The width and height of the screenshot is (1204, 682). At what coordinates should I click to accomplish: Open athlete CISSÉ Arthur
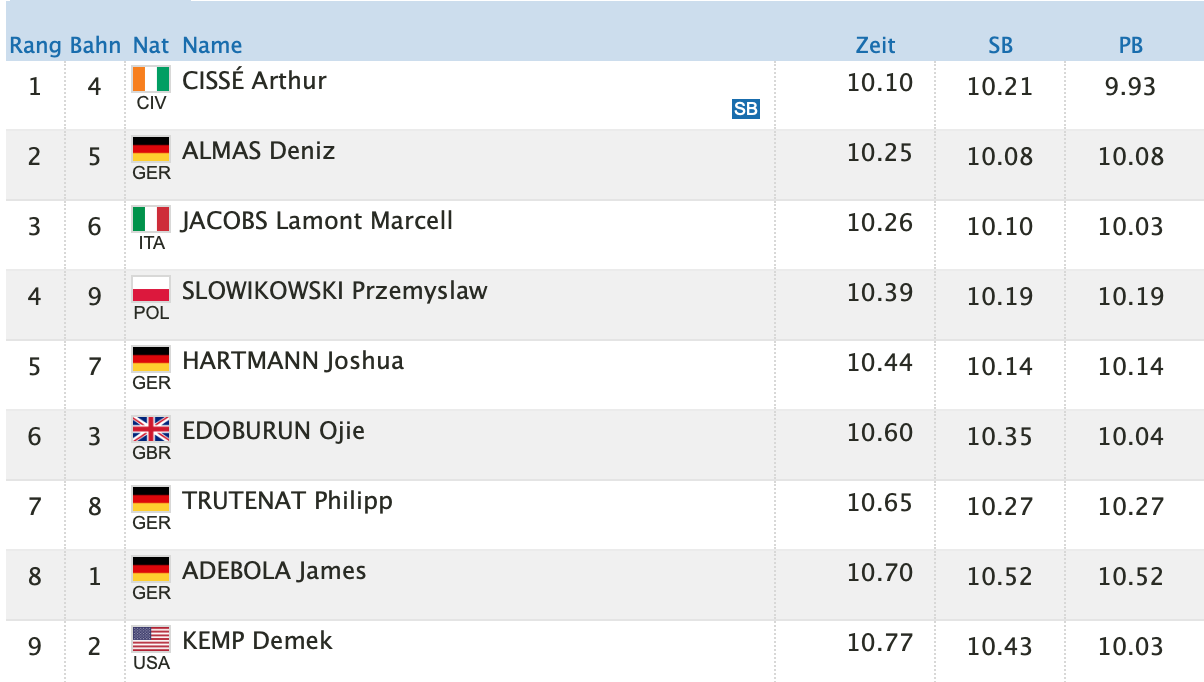click(x=254, y=80)
